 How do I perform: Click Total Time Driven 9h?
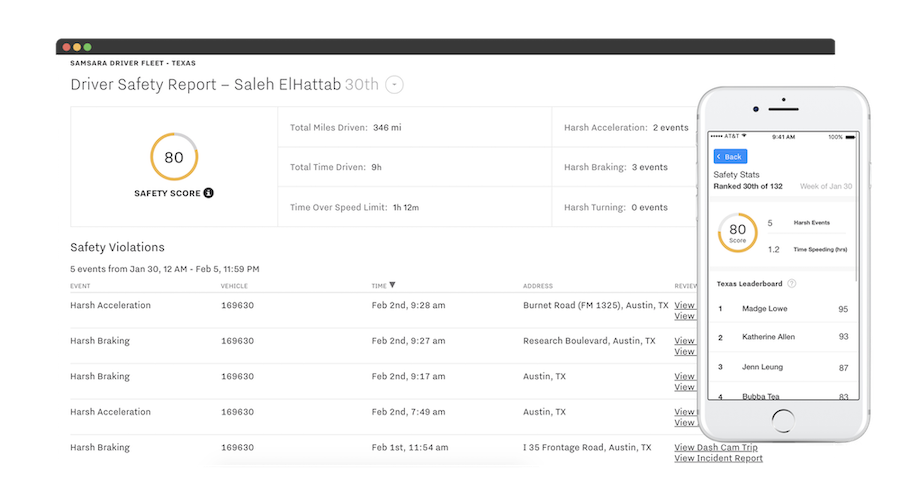pyautogui.click(x=336, y=167)
